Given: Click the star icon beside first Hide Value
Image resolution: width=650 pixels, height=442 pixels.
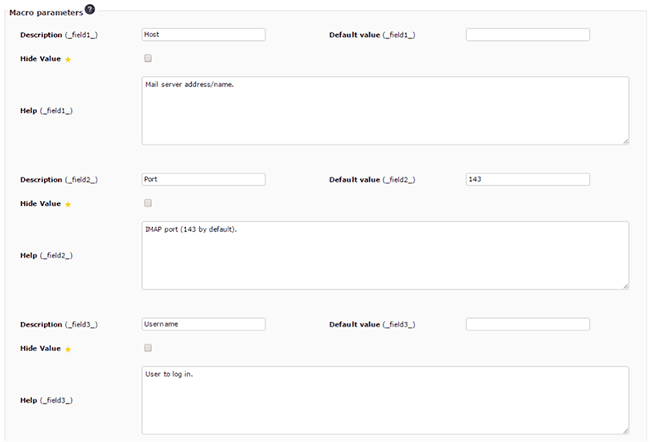Looking at the screenshot, I should 68,60.
